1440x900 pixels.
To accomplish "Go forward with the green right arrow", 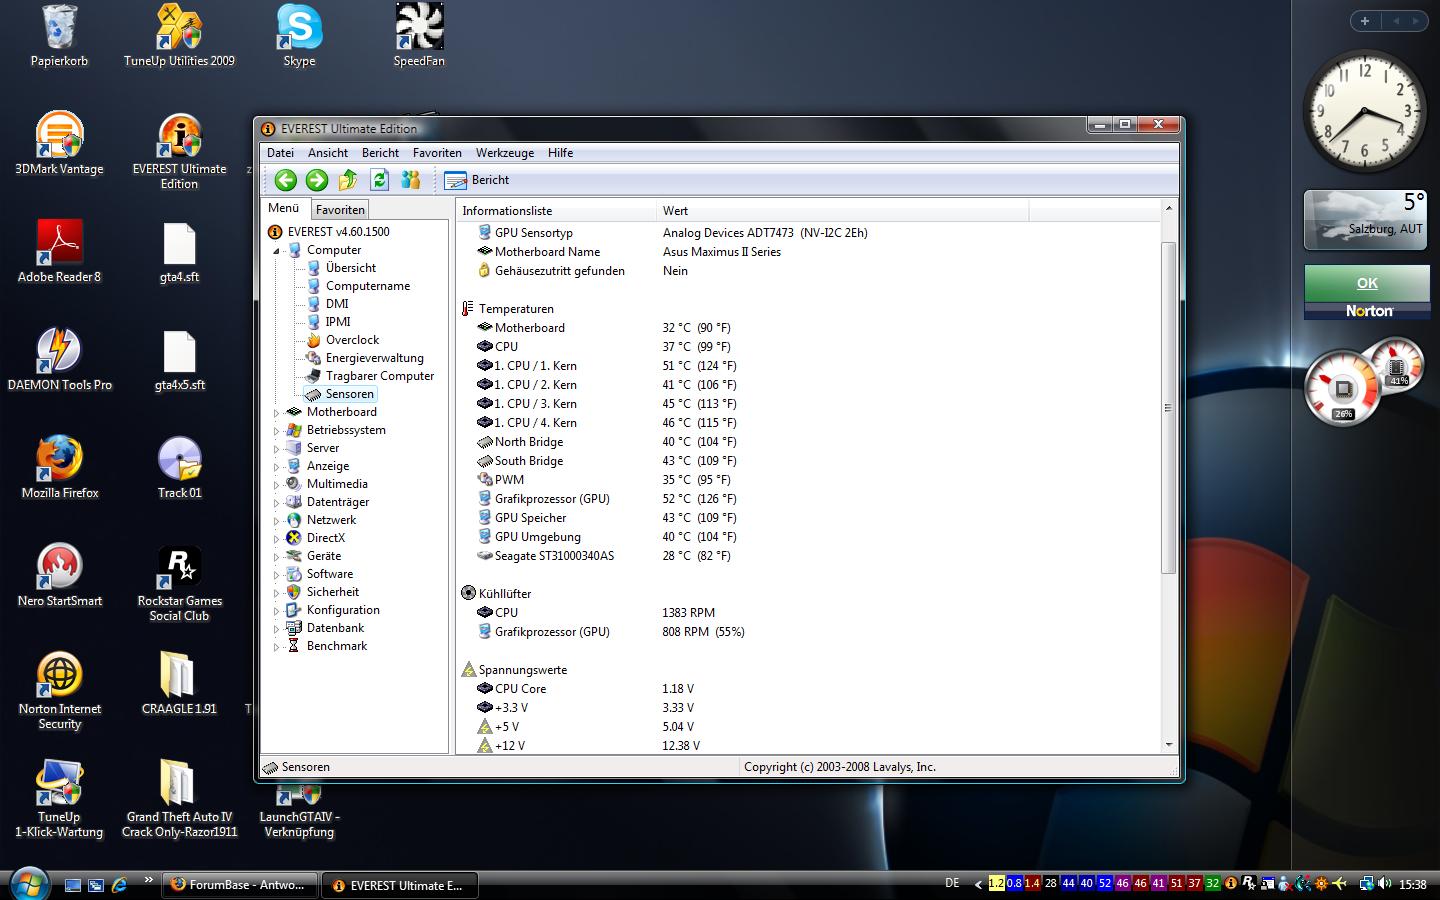I will (317, 180).
